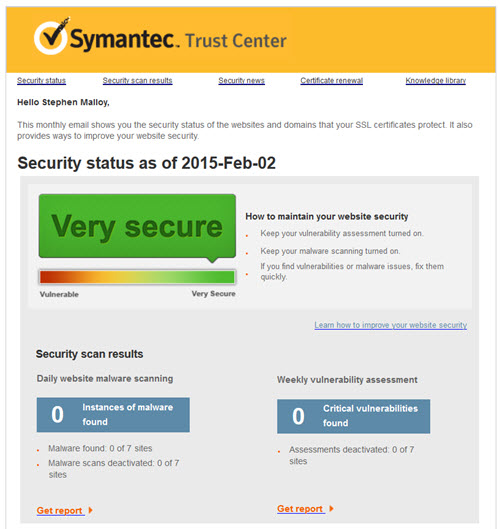500x529 pixels.
Task: Click the arrow beside malware Get report
Action: (90, 510)
